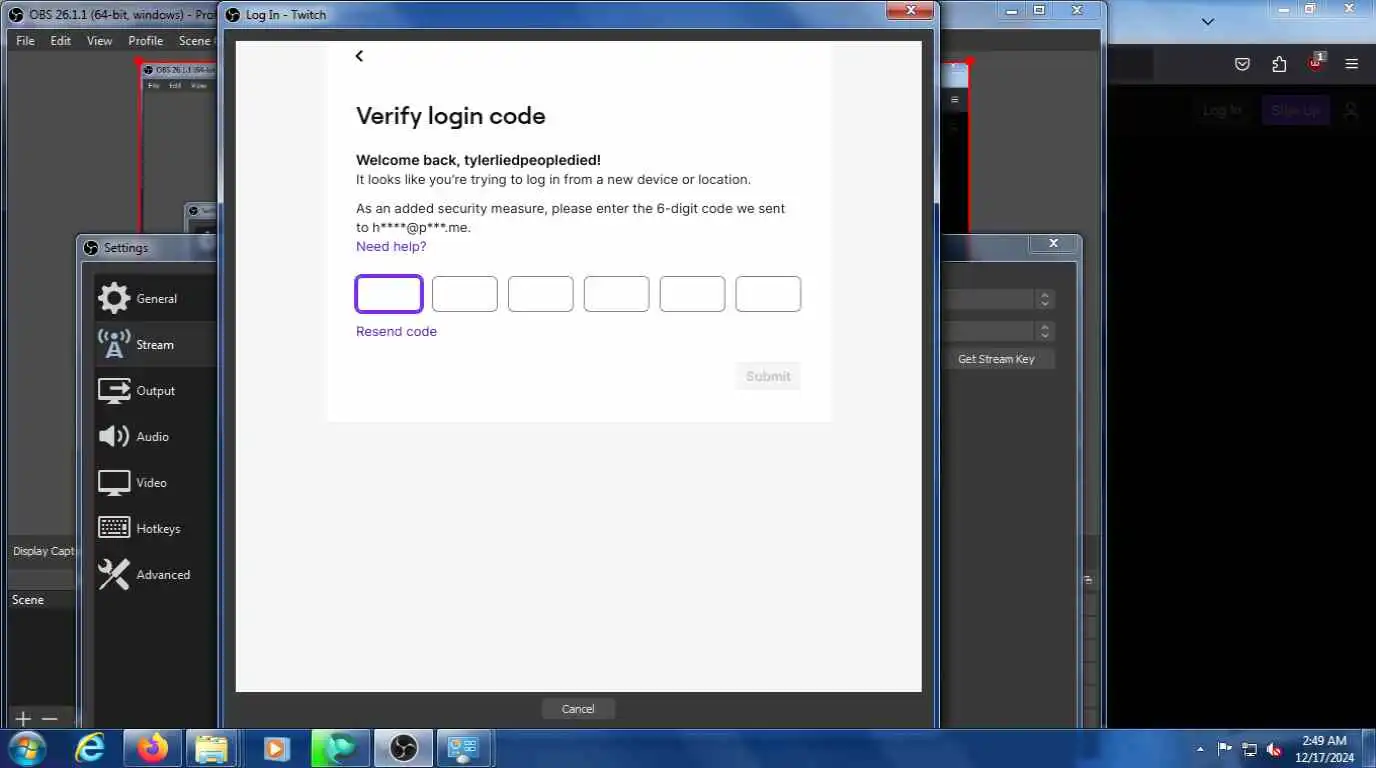The image size is (1376, 768).
Task: Click the muted volume tray icon
Action: coord(1275,749)
